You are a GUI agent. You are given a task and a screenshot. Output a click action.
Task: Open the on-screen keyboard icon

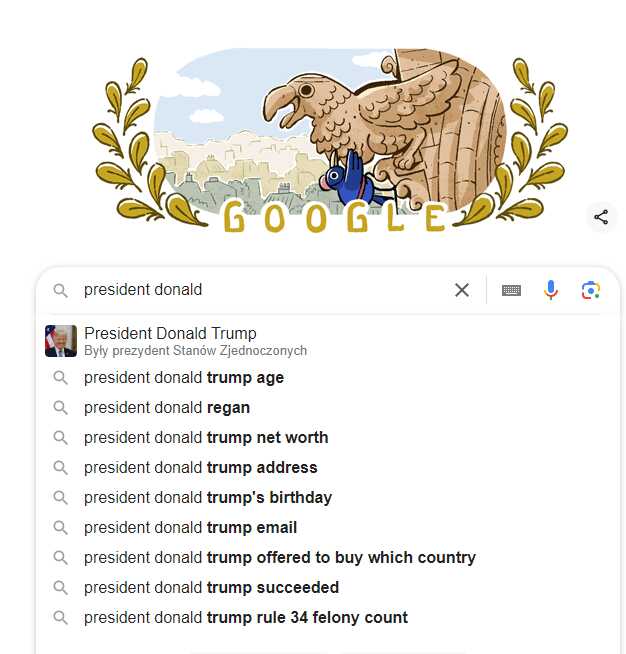pos(511,290)
